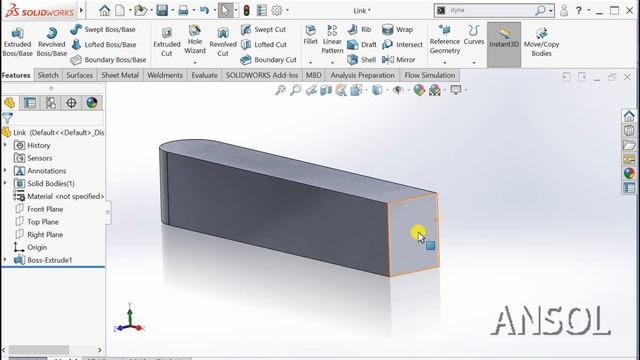Open Reference Geometry tools

point(444,40)
